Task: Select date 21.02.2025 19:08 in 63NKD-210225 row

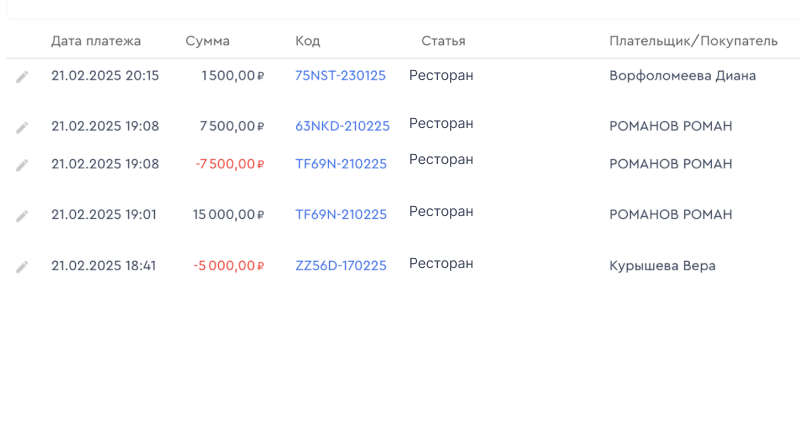Action: [105, 126]
